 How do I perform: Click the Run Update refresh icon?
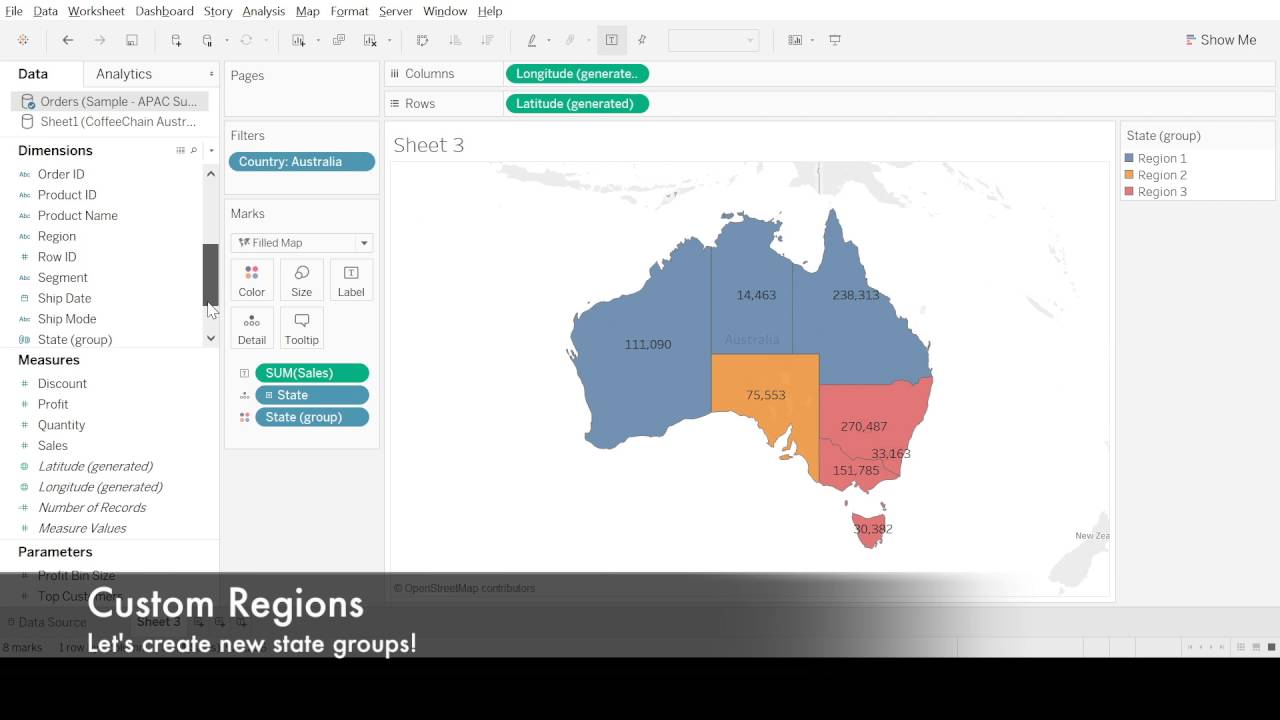246,40
